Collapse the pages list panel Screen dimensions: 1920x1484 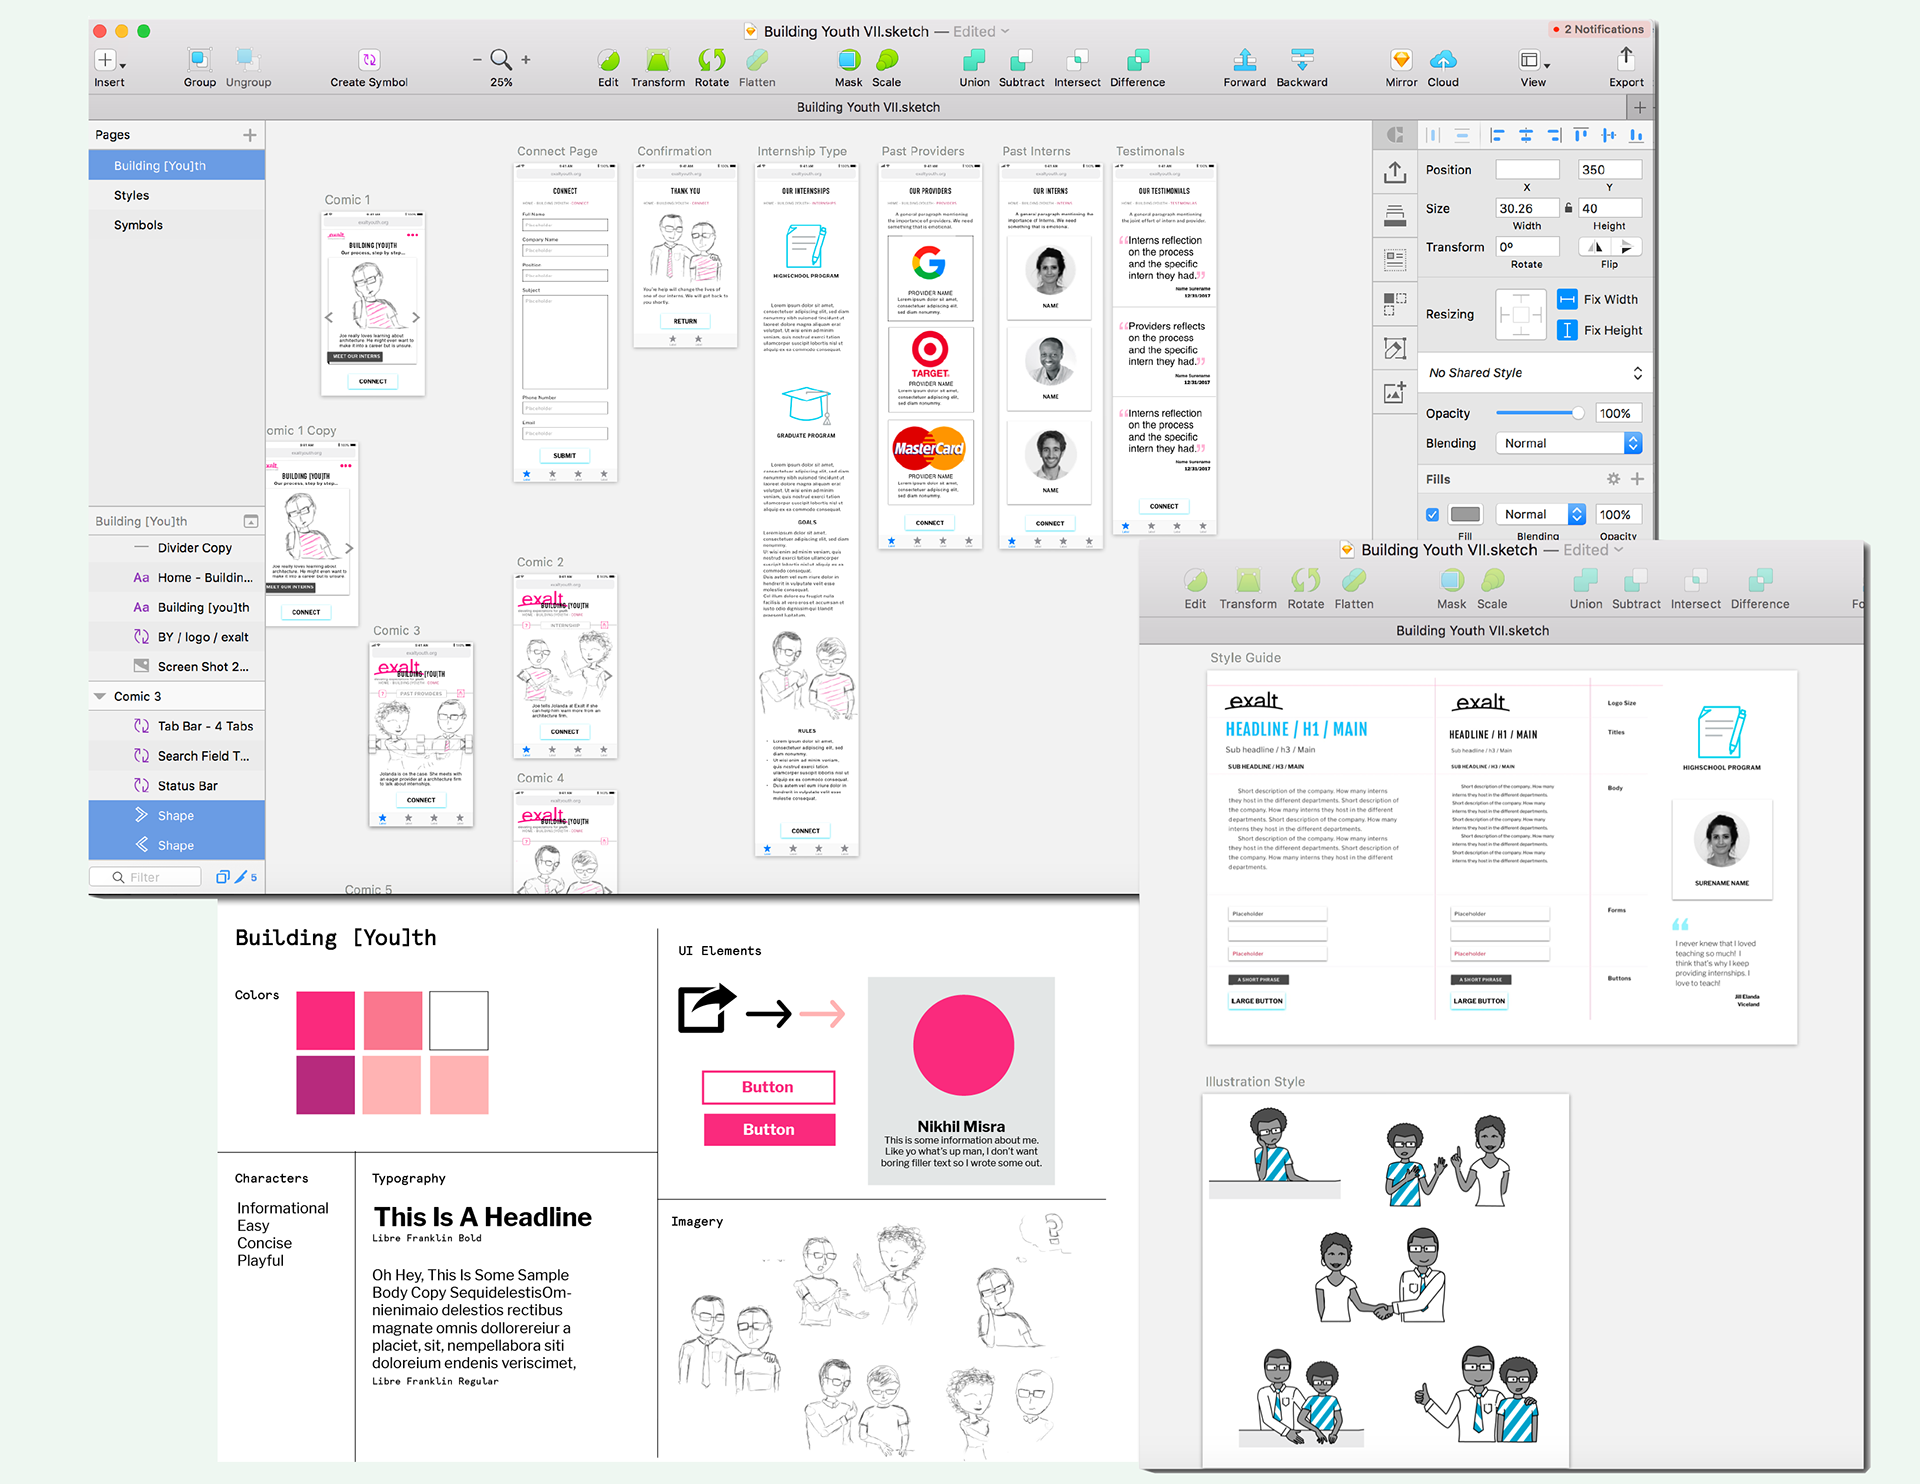click(x=251, y=521)
